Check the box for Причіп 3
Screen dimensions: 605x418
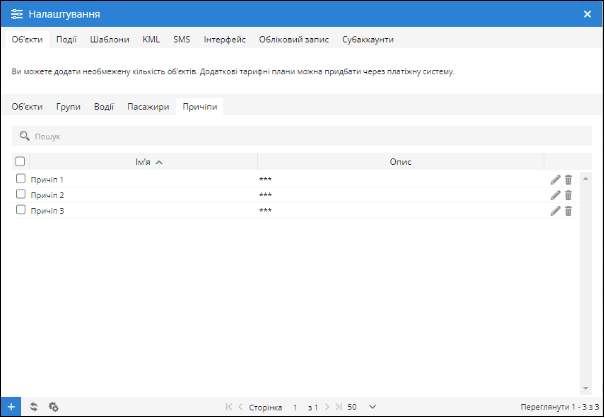tap(21, 210)
